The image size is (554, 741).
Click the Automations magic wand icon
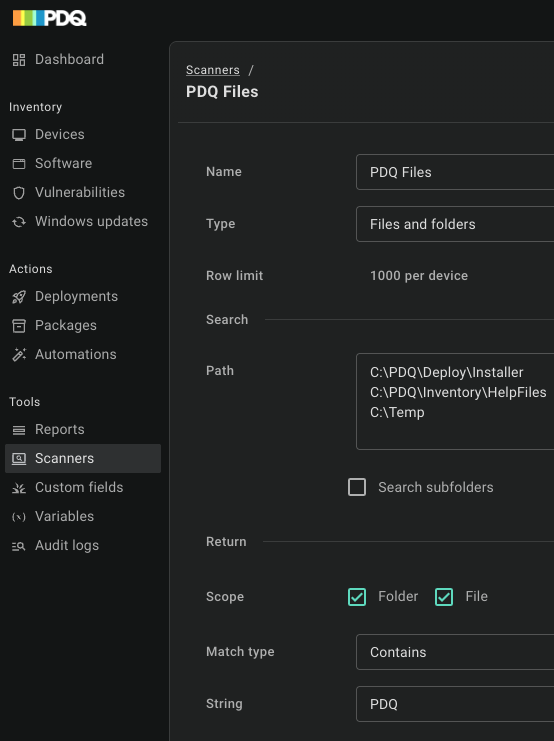click(19, 354)
